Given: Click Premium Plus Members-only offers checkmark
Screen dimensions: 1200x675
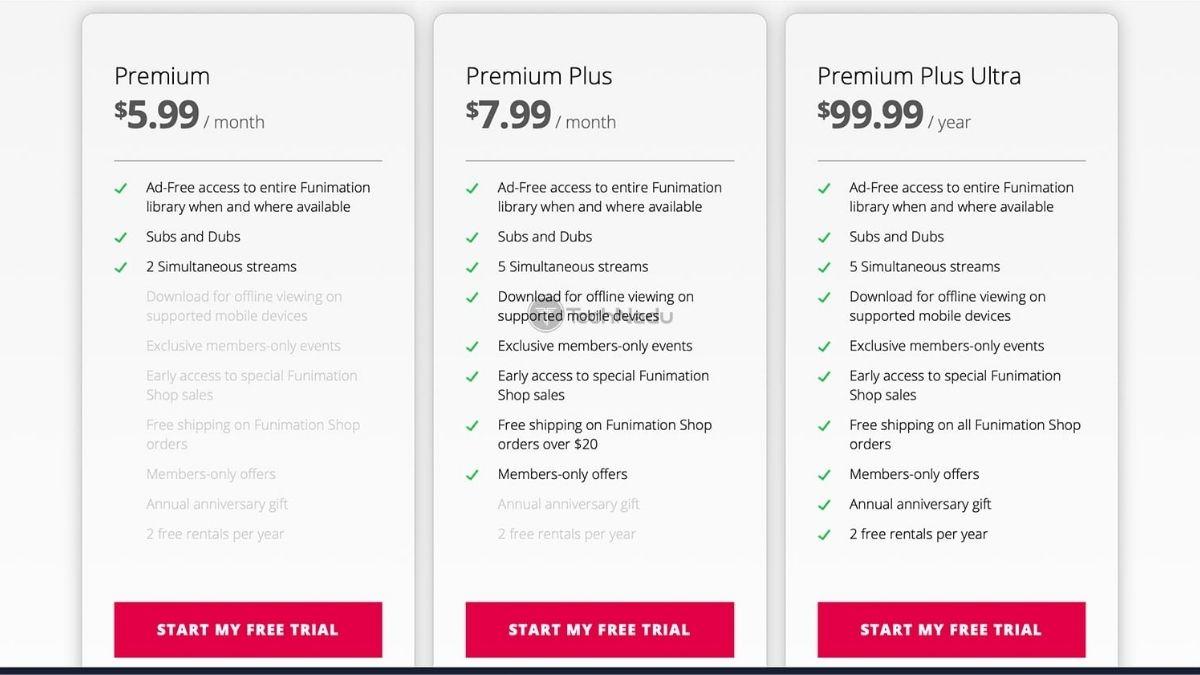Looking at the screenshot, I should click(x=472, y=475).
